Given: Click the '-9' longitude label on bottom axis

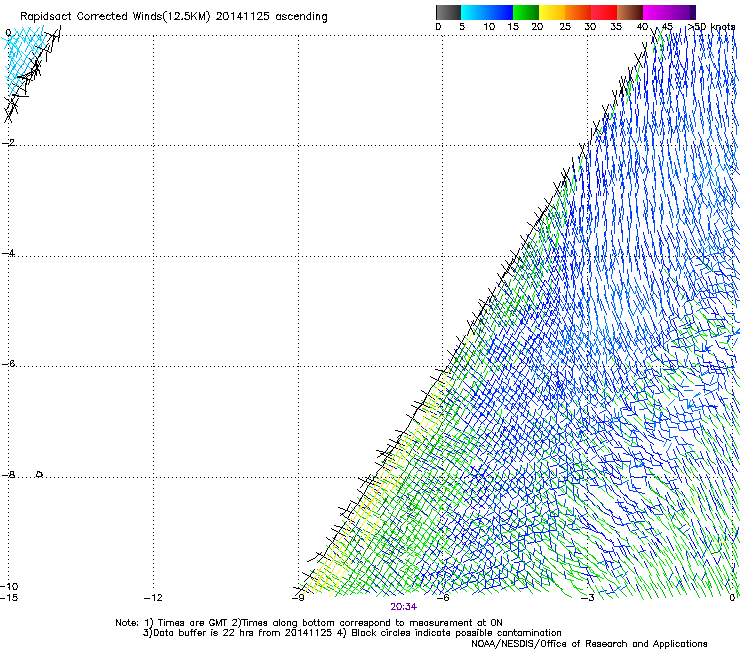Looking at the screenshot, I should click(x=298, y=598).
